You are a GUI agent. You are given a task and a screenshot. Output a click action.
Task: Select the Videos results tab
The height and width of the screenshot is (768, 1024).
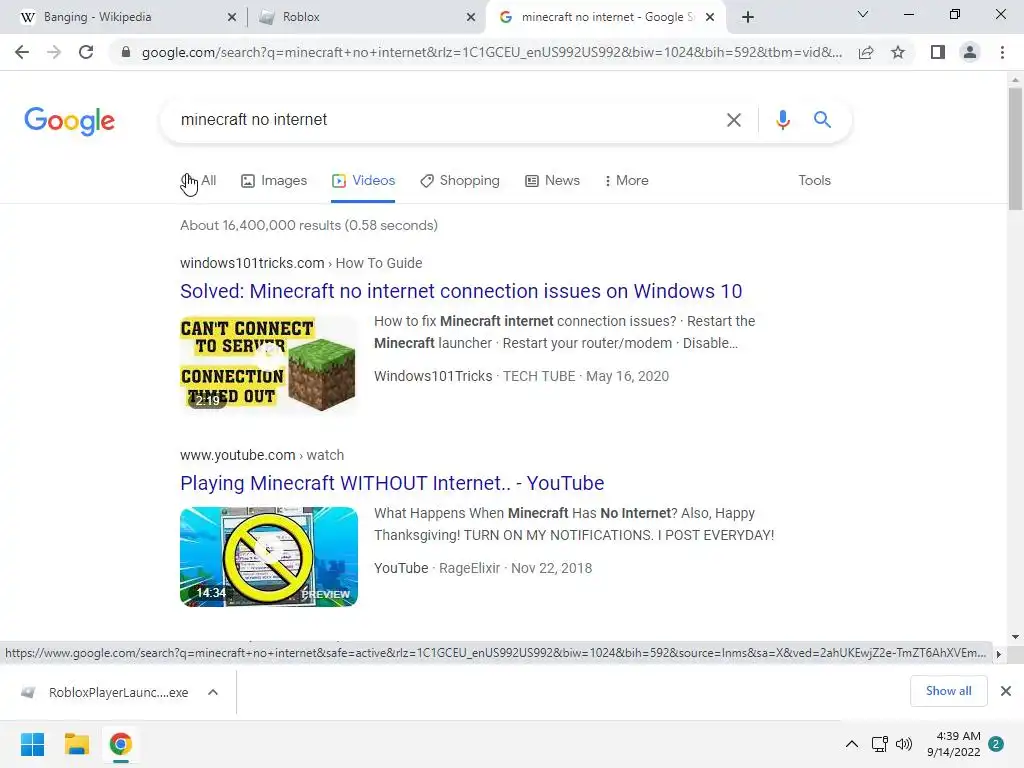(363, 180)
